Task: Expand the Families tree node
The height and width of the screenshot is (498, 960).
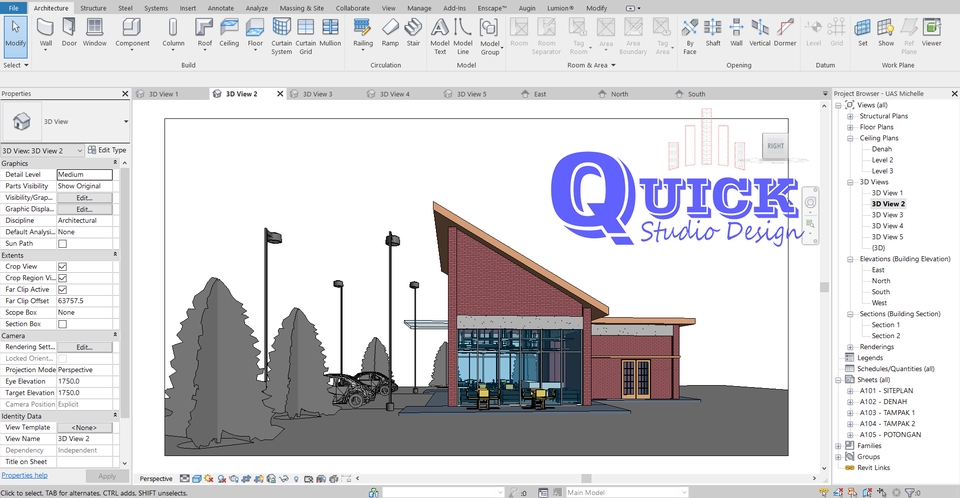Action: pos(838,446)
